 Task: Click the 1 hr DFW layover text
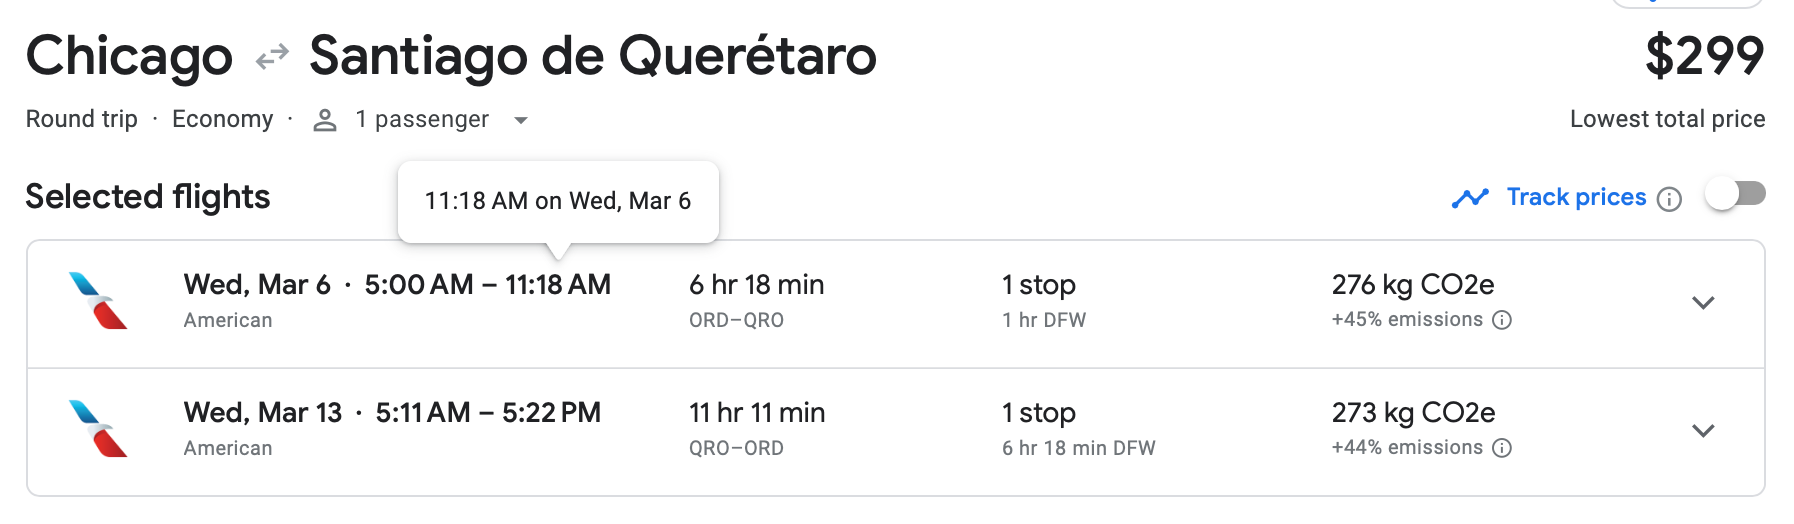[1044, 320]
